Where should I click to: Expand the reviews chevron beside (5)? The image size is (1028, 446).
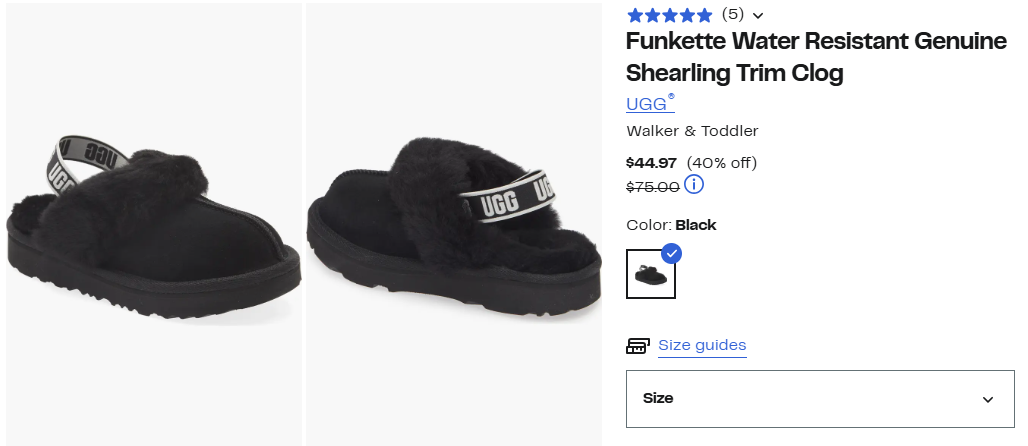coord(758,15)
